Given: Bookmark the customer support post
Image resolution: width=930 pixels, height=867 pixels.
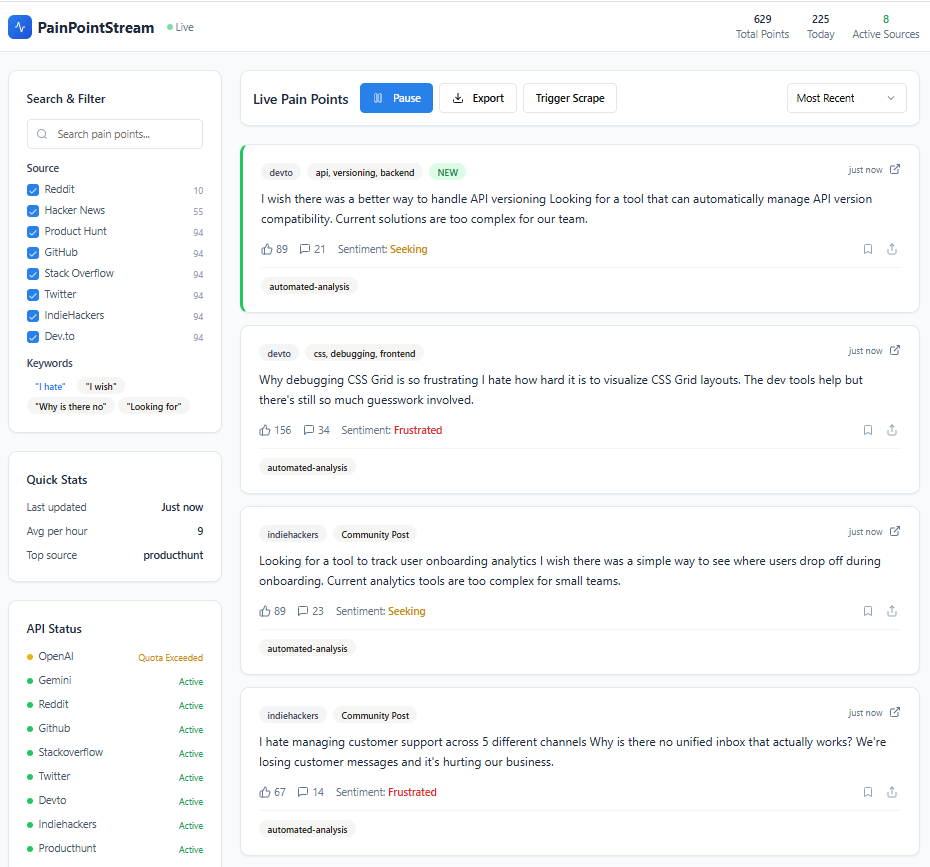Looking at the screenshot, I should (x=868, y=792).
